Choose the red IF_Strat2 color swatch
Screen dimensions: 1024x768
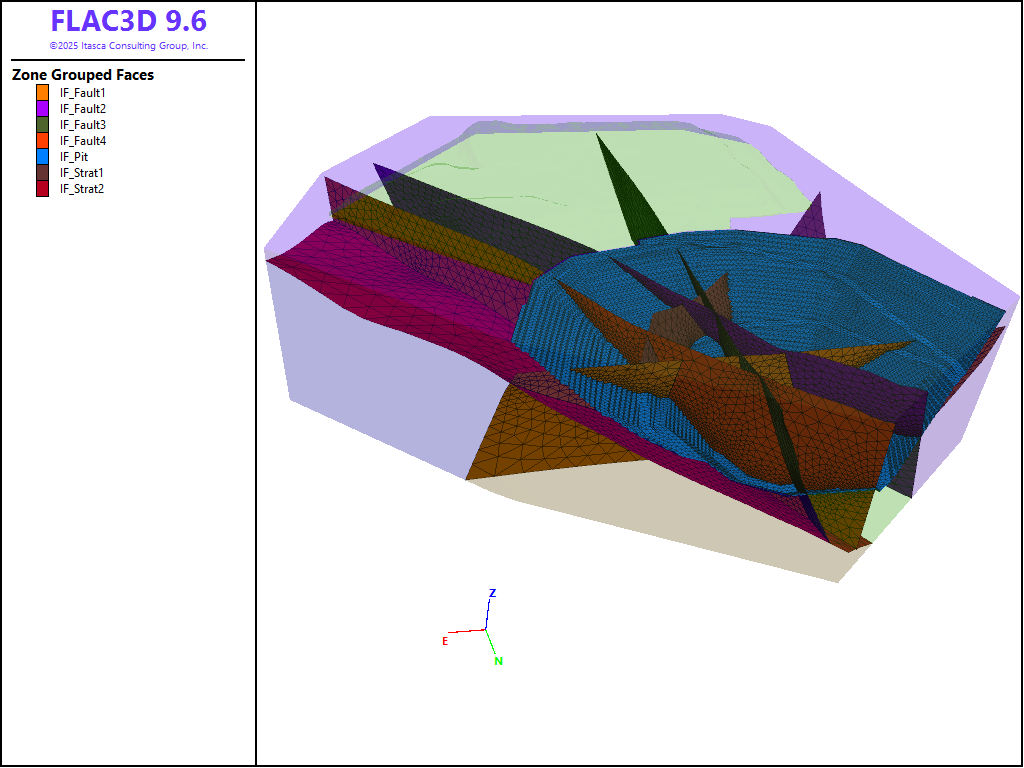point(42,189)
